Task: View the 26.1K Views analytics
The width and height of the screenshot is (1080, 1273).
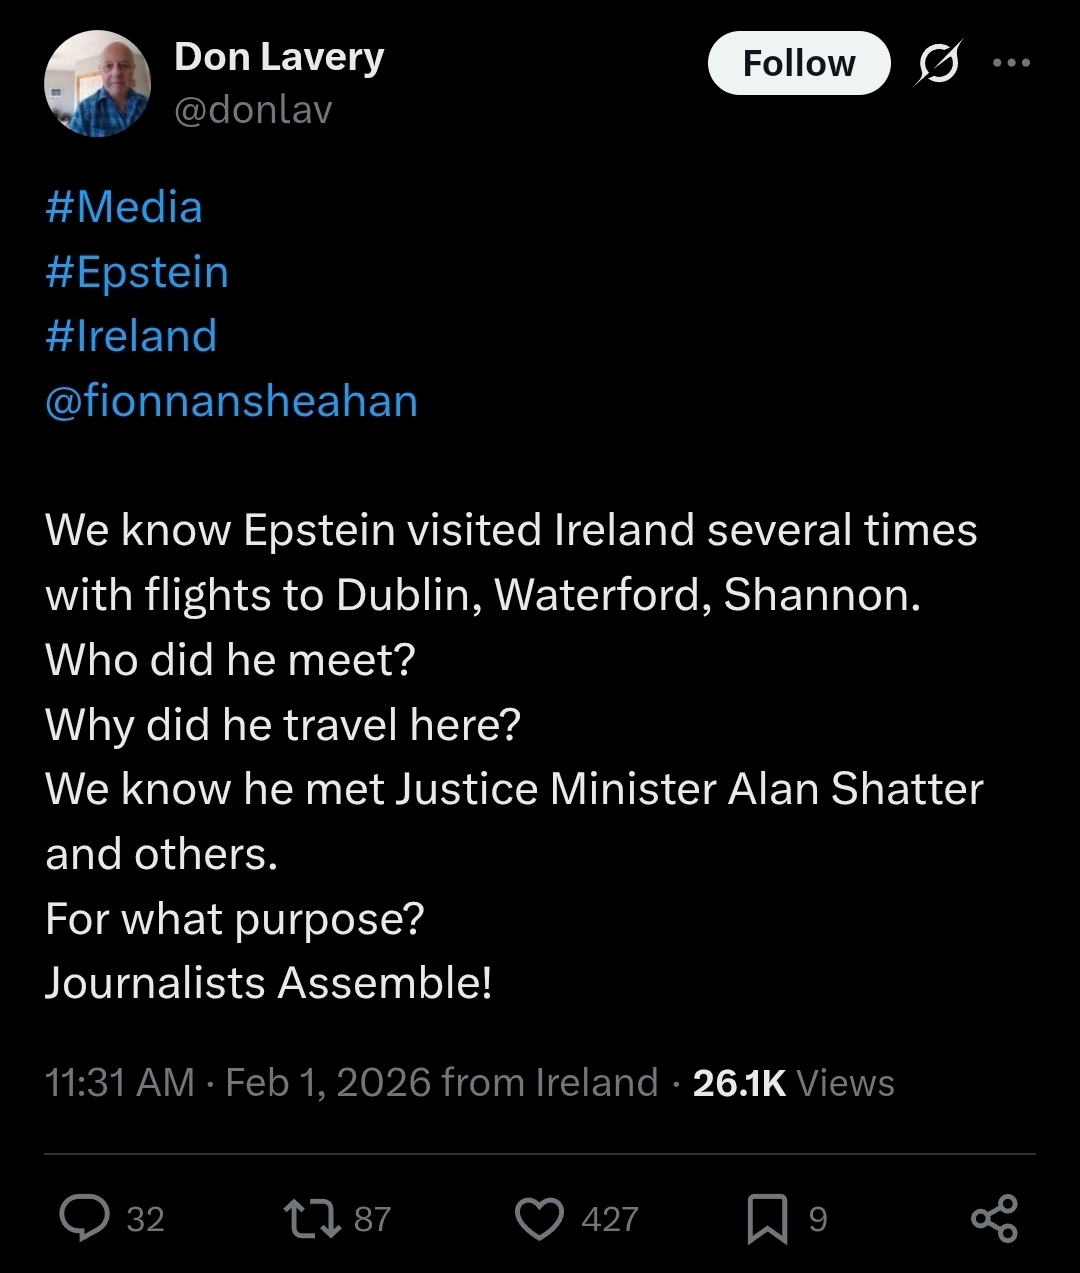Action: [793, 1082]
